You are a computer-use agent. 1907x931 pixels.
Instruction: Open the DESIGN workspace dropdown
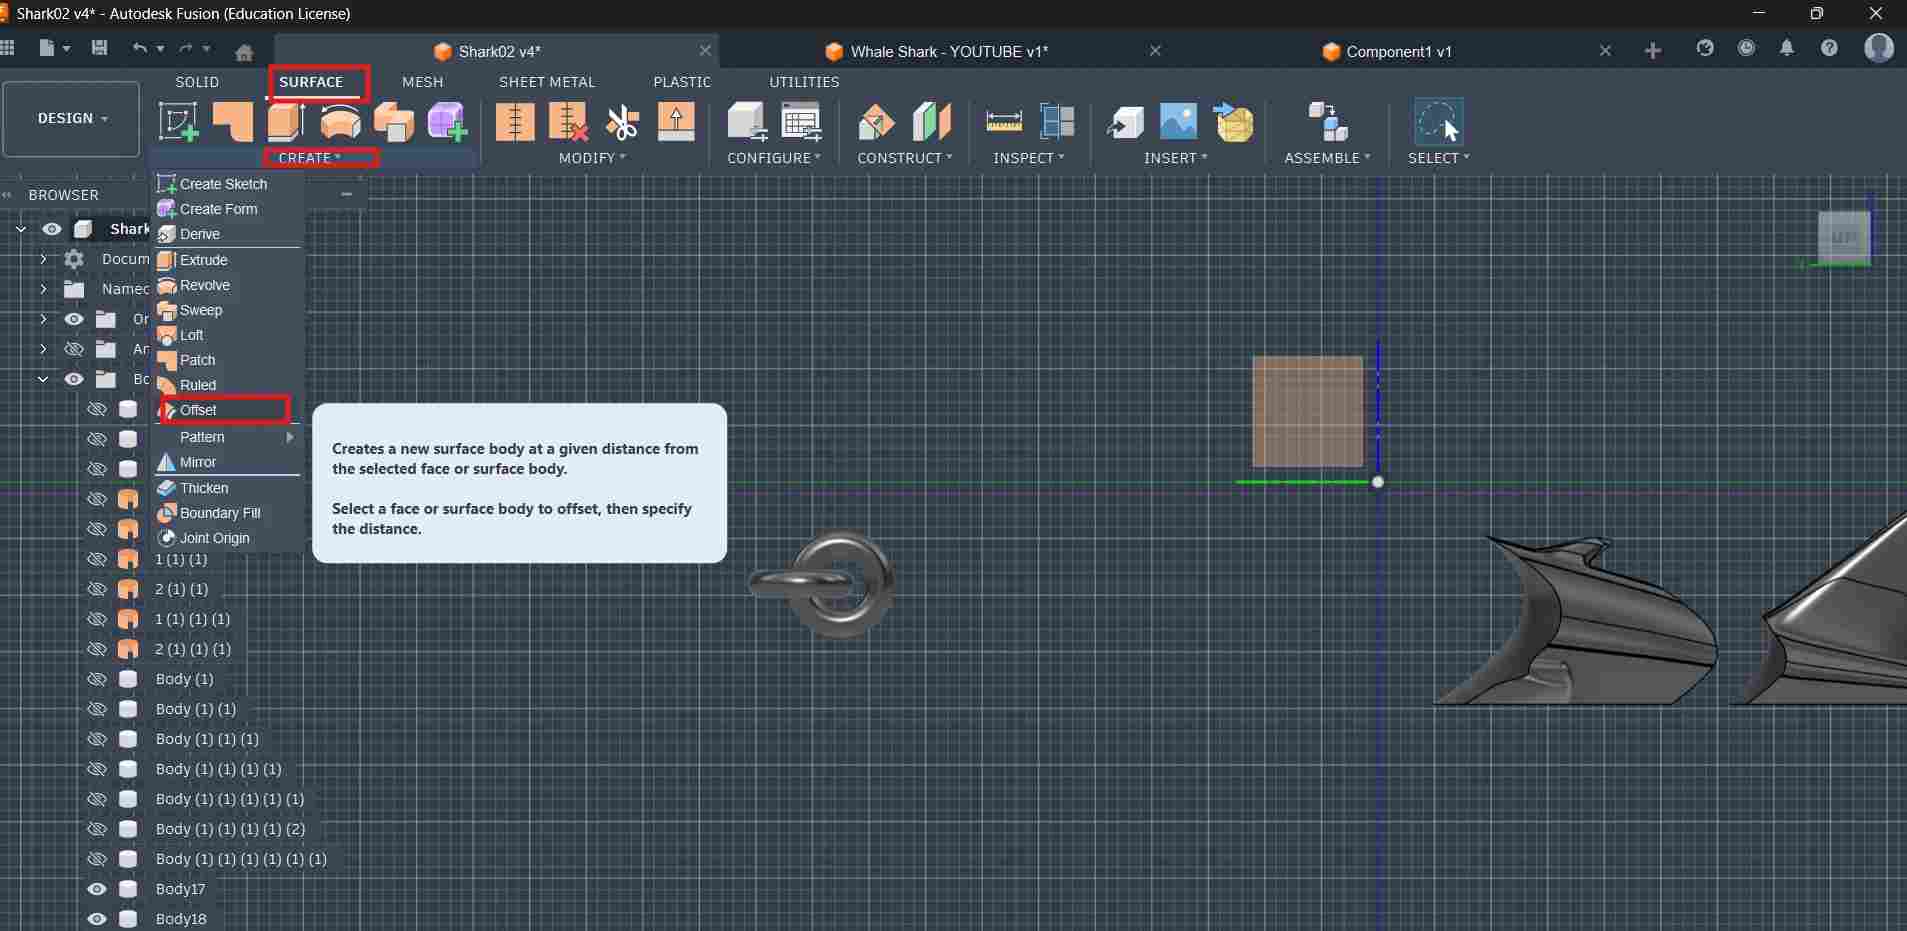pyautogui.click(x=71, y=118)
